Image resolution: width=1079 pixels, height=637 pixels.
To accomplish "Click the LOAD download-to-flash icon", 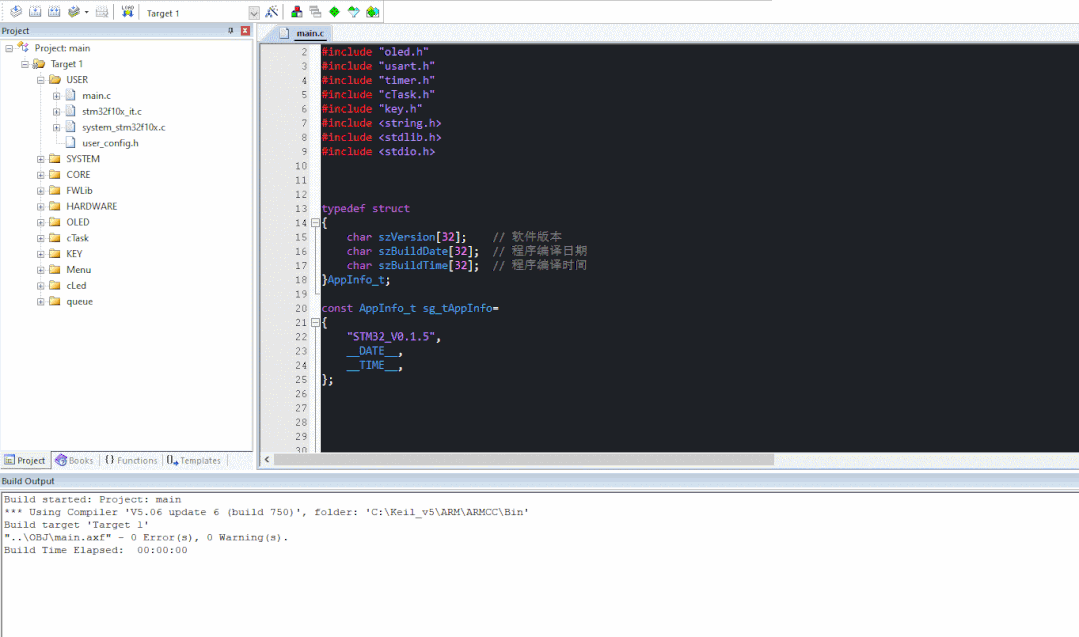I will click(x=128, y=12).
